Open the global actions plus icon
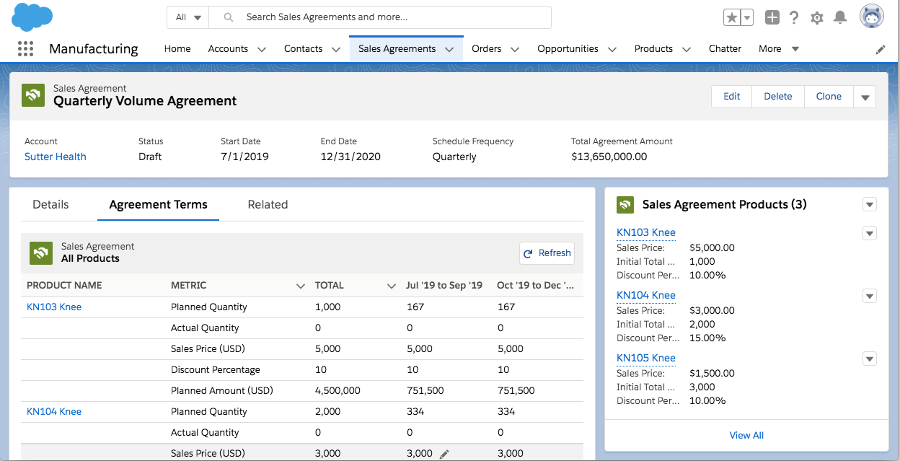900x461 pixels. click(772, 17)
